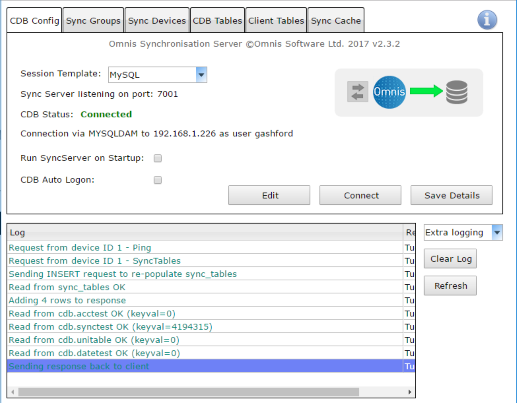Click the blue Omnis logo

[389, 92]
